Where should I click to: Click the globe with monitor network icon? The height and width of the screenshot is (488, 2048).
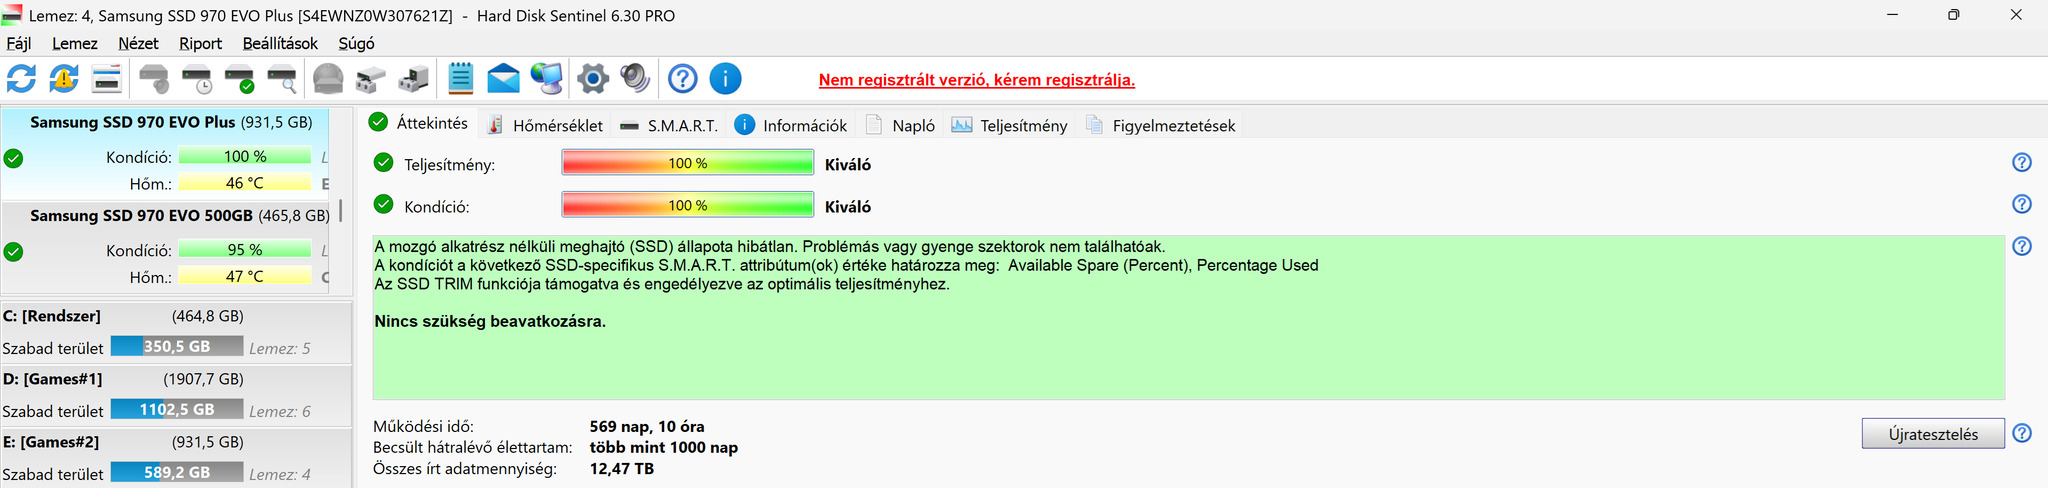(546, 78)
